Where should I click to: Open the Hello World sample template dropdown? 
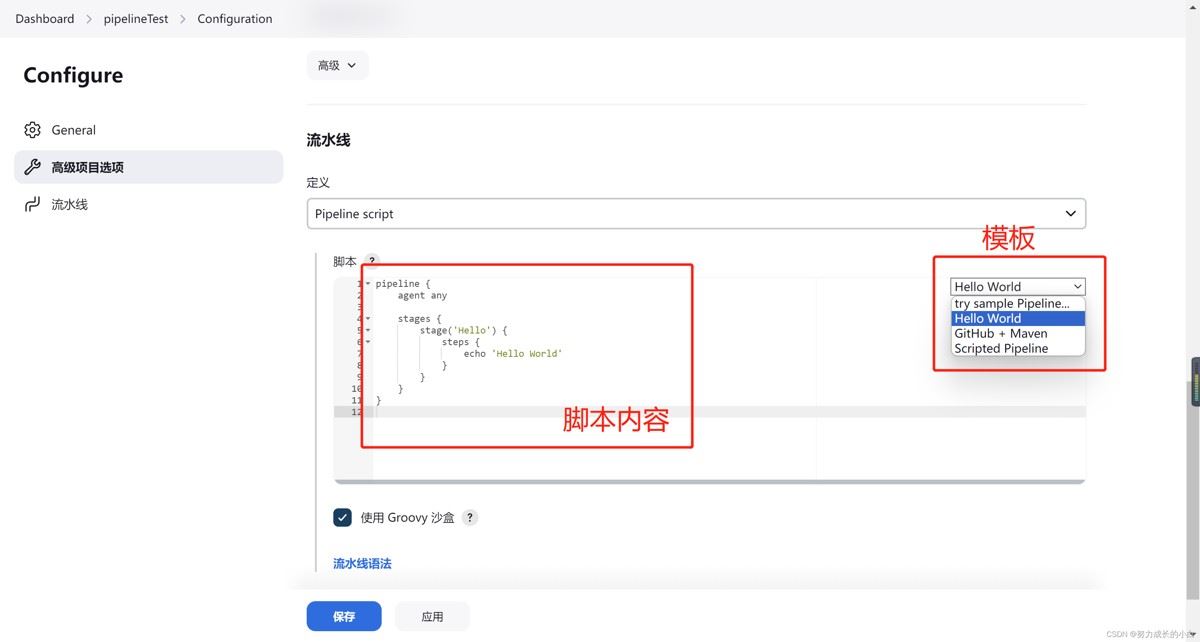[1018, 286]
